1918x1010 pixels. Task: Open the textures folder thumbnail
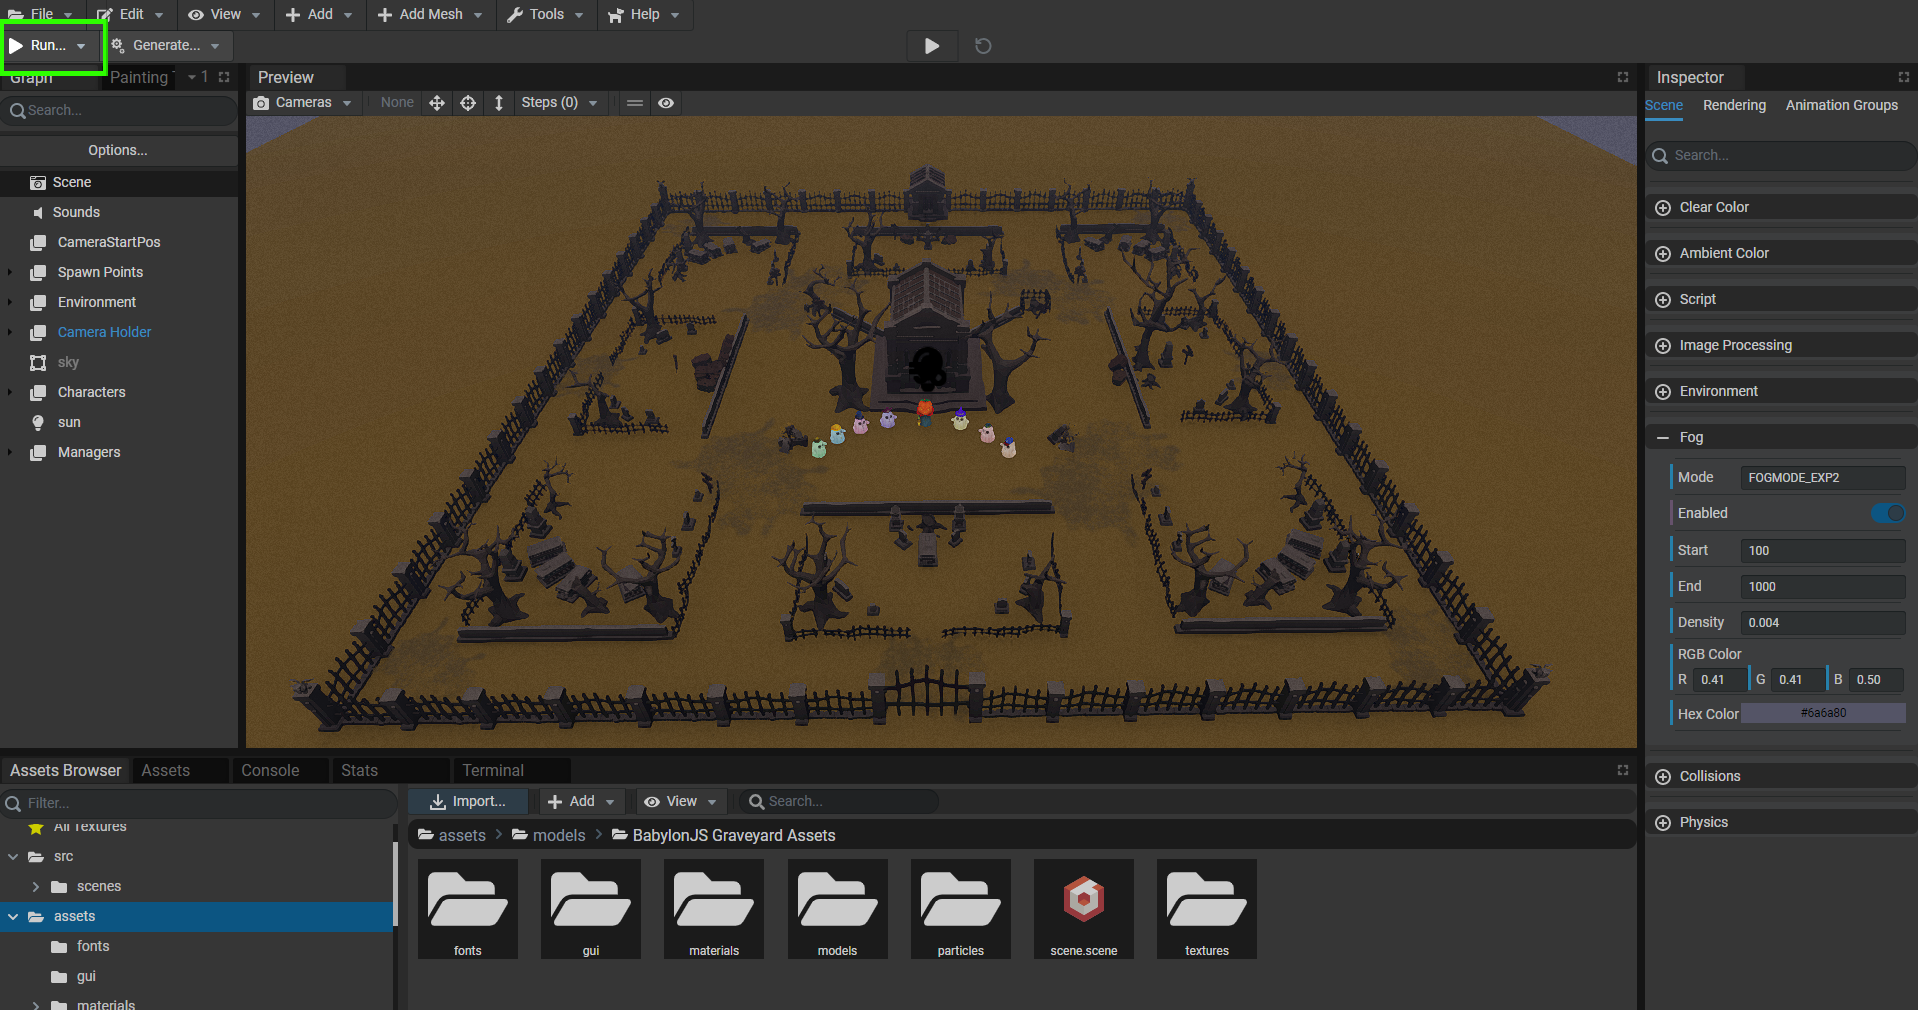click(1206, 908)
